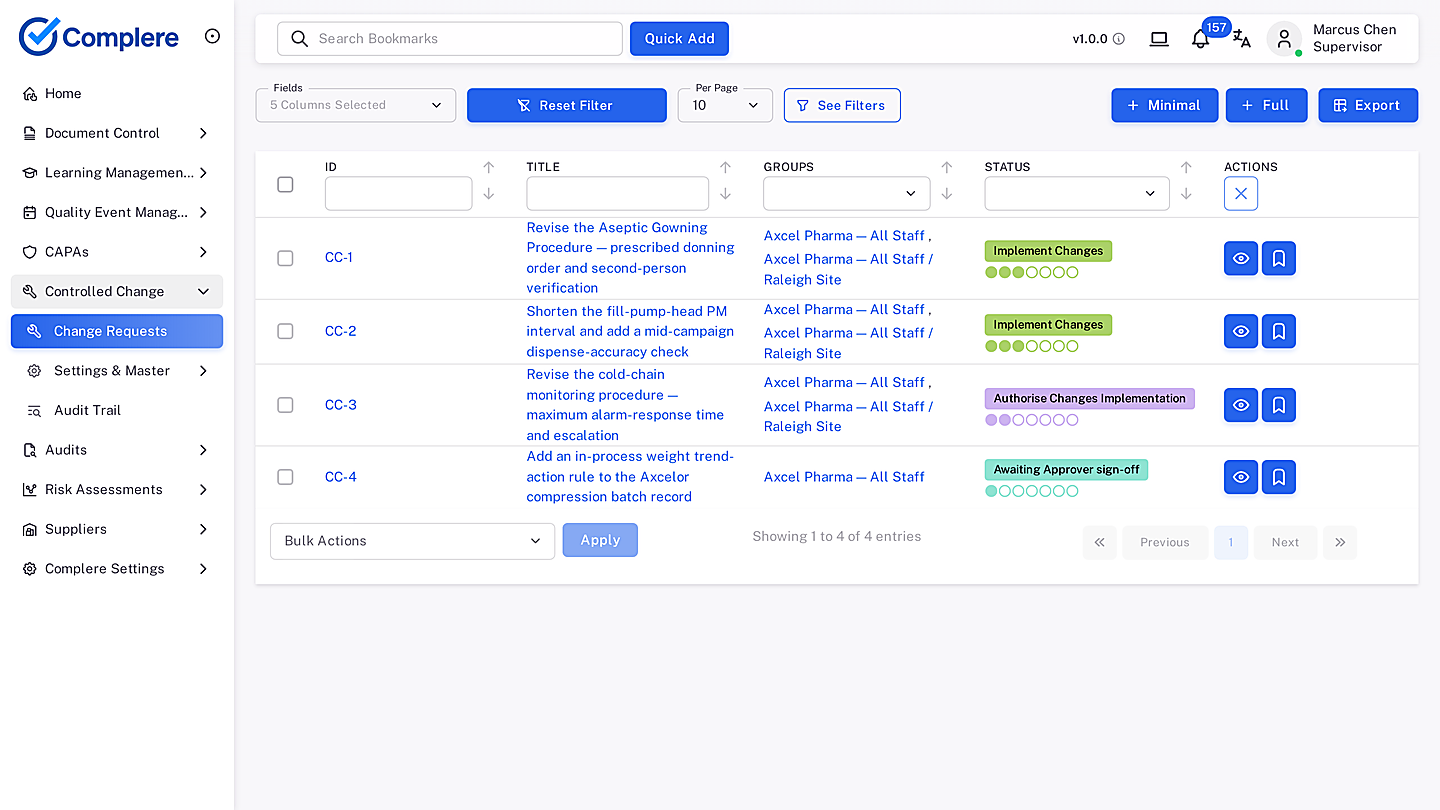1440x810 pixels.
Task: Bookmark change request CC-3
Action: point(1279,405)
